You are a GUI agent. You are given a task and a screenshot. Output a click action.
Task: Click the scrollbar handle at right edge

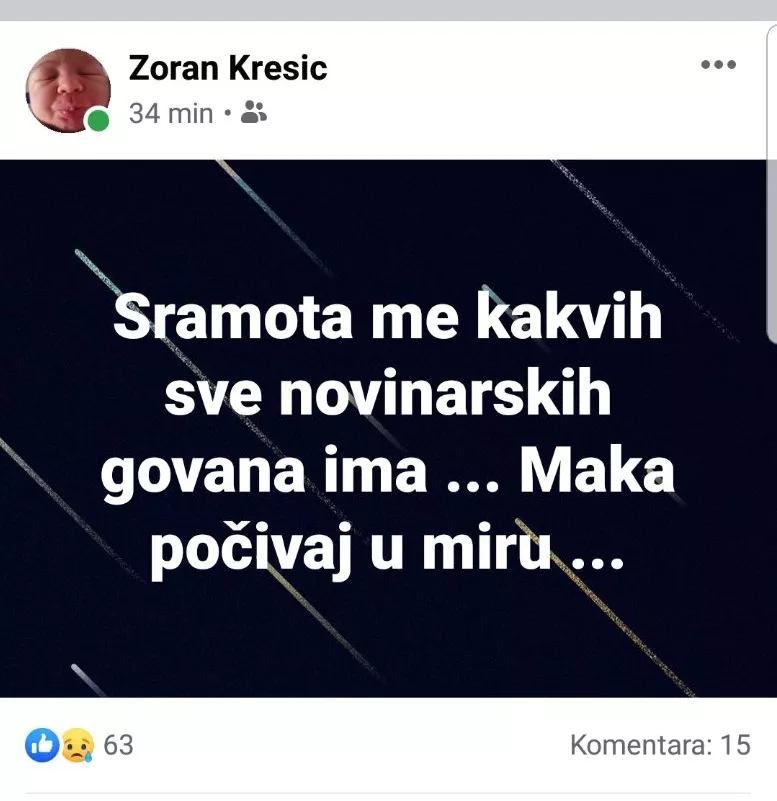pos(772,184)
